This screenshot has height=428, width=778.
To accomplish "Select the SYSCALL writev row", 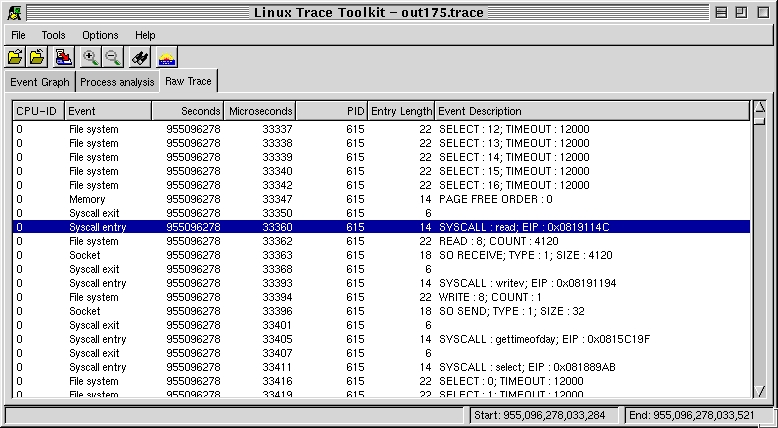I will click(x=381, y=283).
